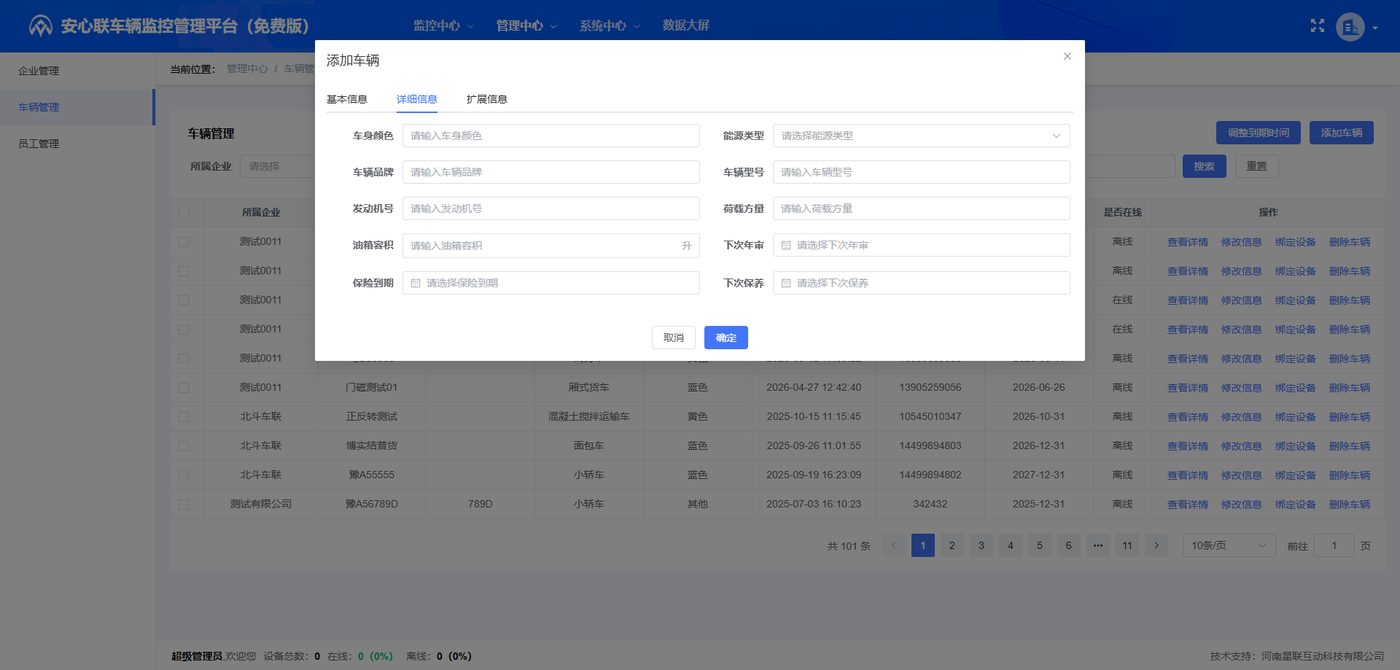Select 员工管理 in the sidebar
Viewport: 1400px width, 670px height.
77,144
